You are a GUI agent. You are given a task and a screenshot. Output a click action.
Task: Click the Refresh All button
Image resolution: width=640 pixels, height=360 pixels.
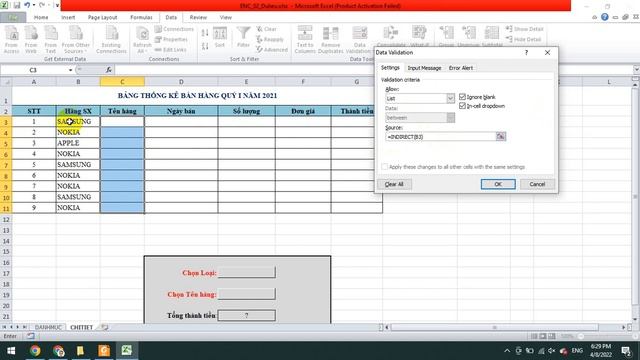pos(142,39)
